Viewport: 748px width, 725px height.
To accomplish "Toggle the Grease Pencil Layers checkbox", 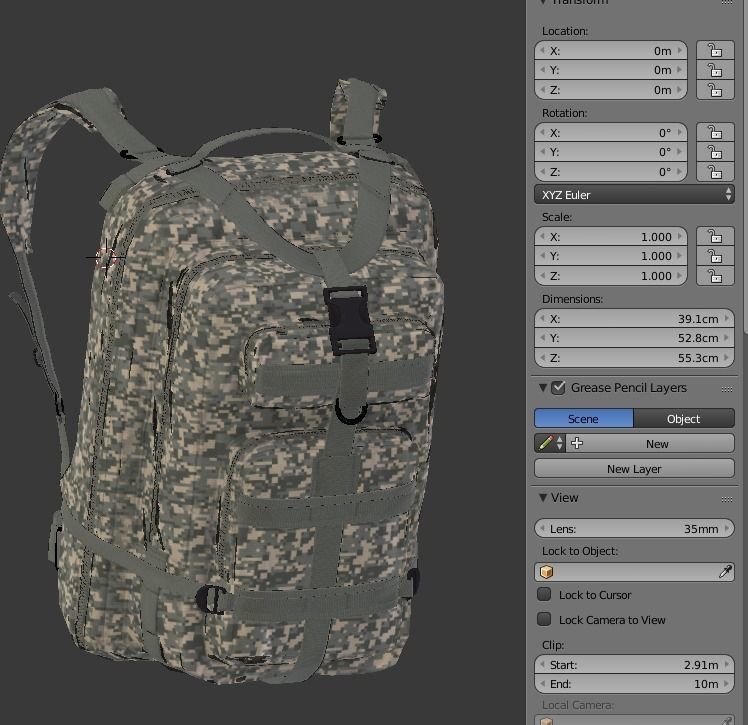I will click(x=558, y=387).
